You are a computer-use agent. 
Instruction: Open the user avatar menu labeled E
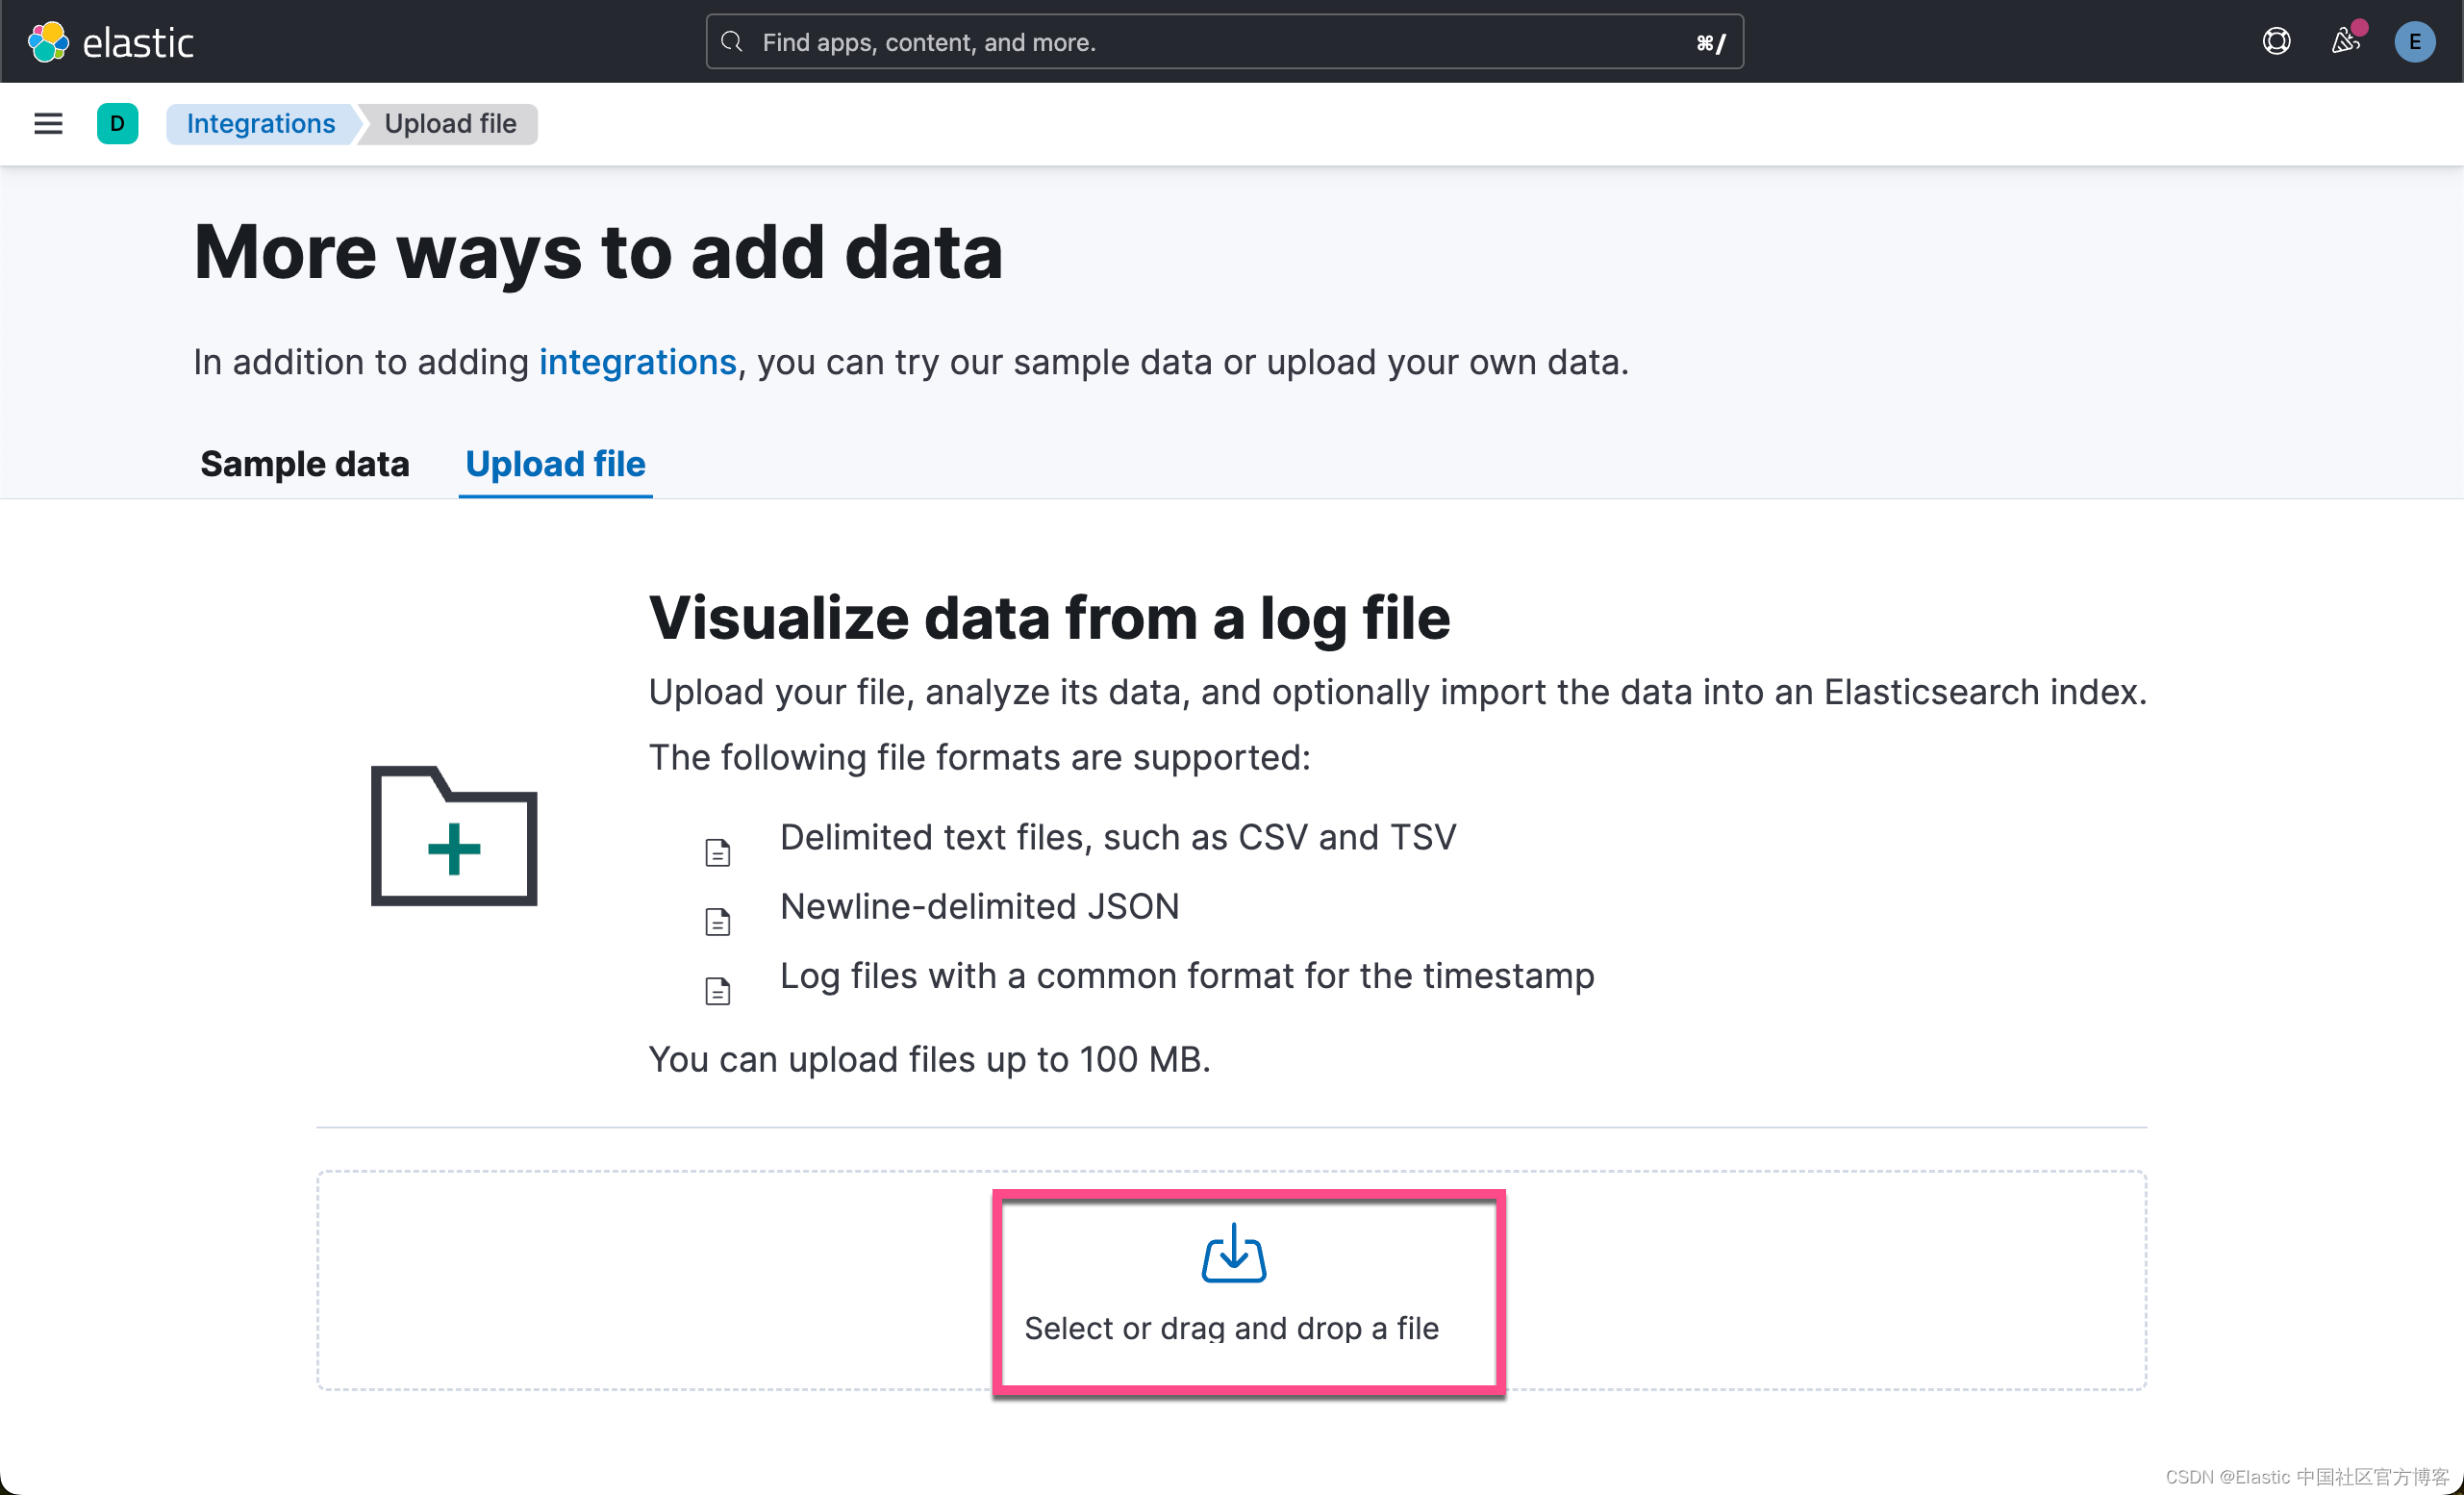tap(2415, 41)
